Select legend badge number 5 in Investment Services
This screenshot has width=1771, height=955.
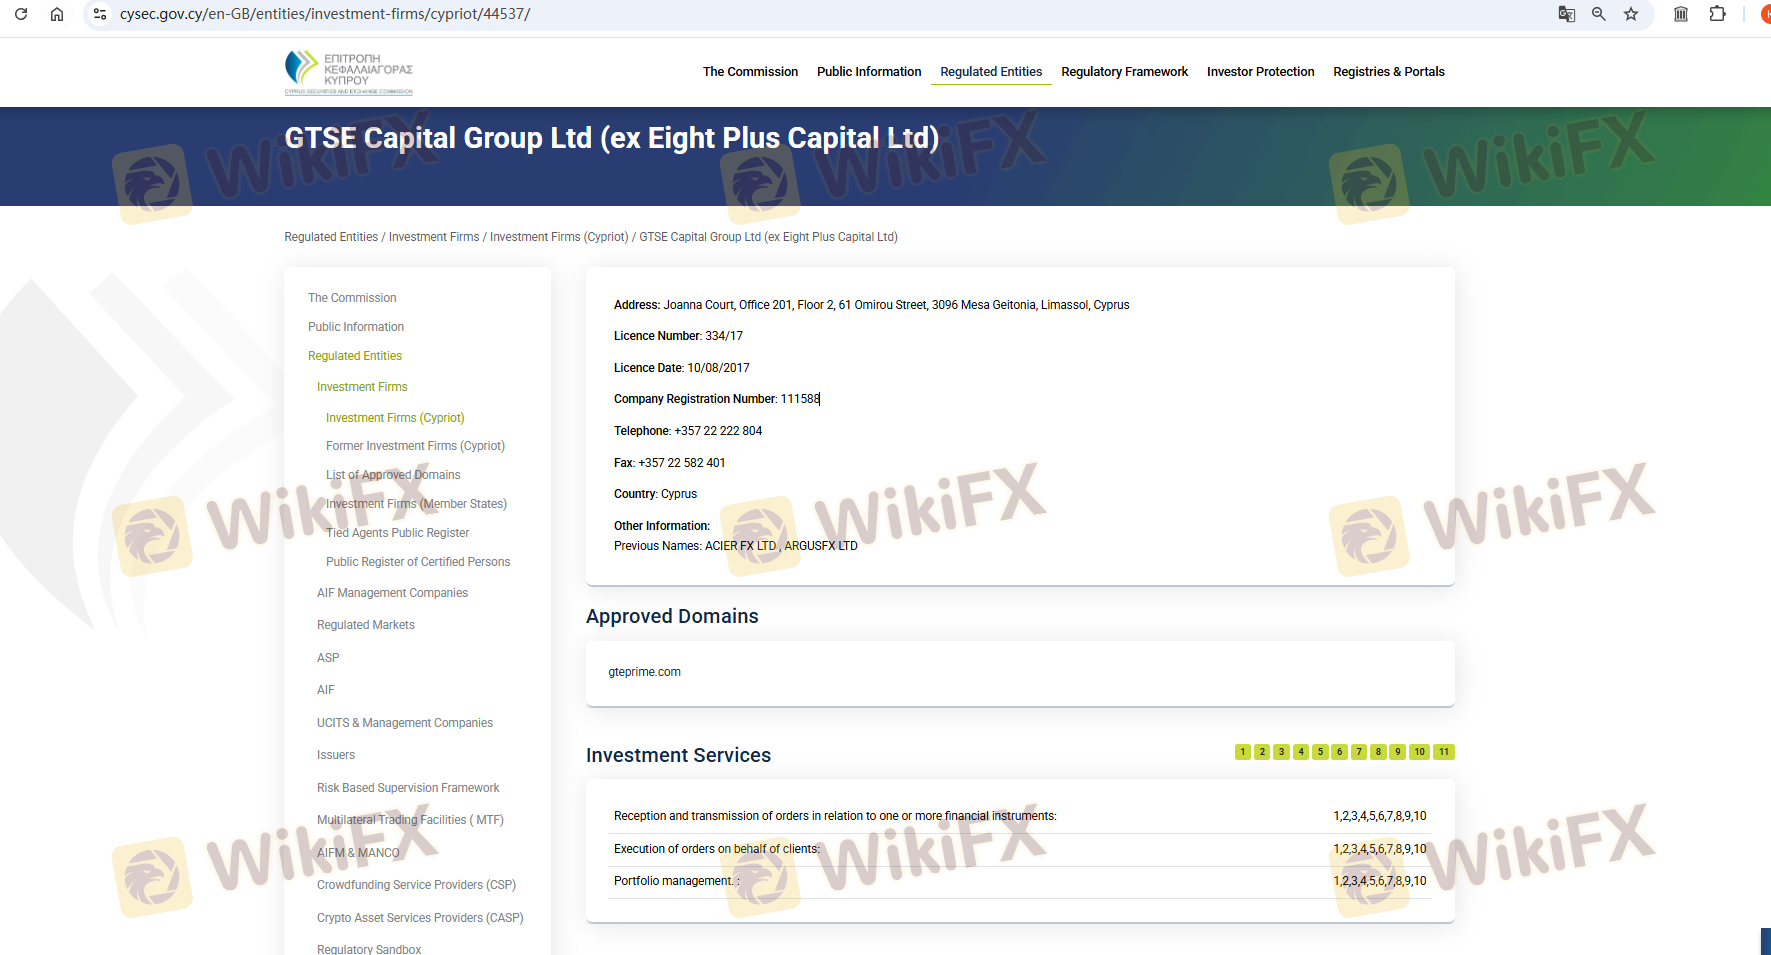pyautogui.click(x=1320, y=752)
